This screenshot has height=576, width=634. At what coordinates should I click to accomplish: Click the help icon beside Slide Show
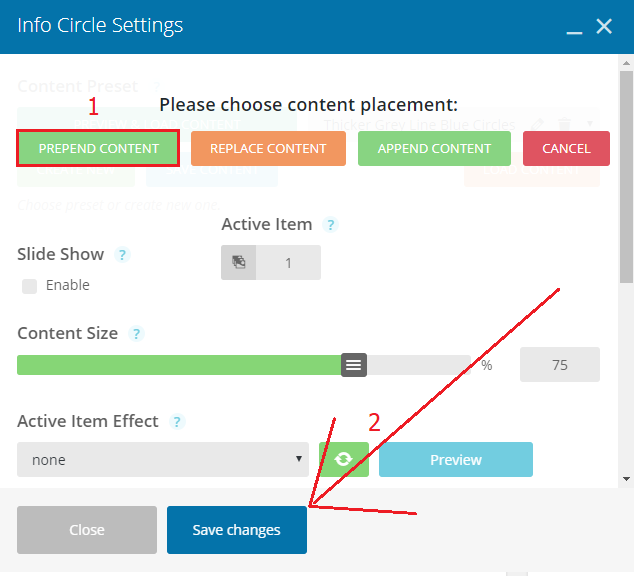click(122, 255)
